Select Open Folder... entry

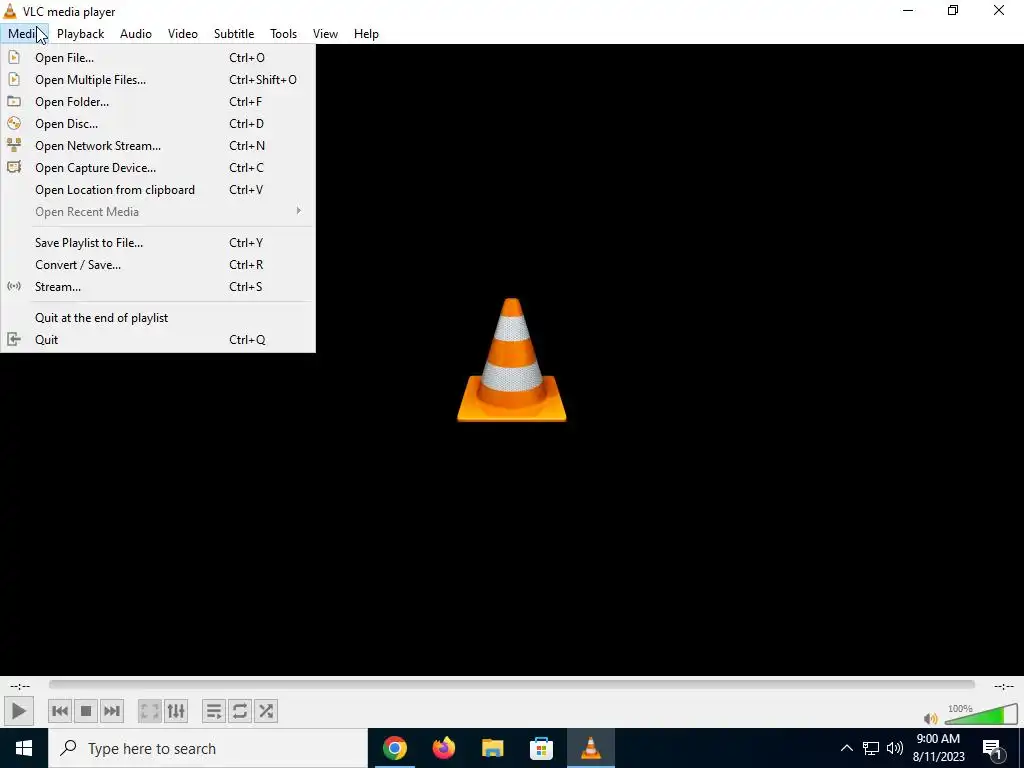(157, 102)
